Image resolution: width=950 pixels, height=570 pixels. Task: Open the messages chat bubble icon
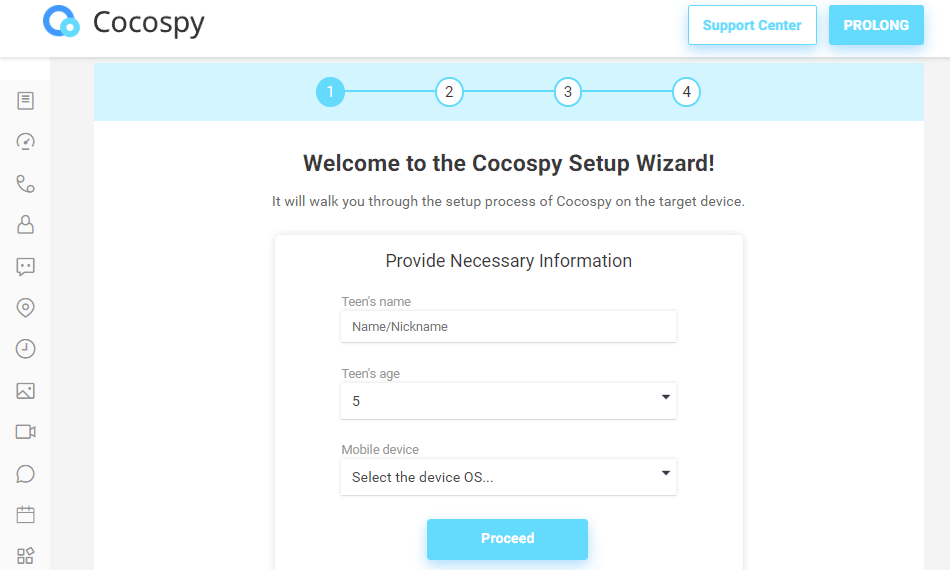[25, 267]
